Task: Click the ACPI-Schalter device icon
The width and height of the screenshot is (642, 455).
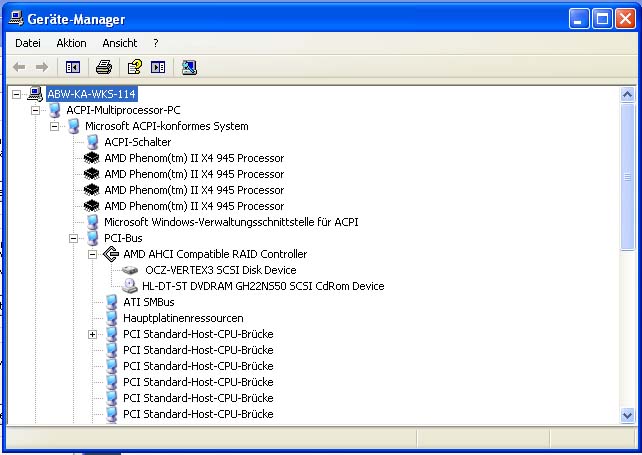Action: point(93,142)
